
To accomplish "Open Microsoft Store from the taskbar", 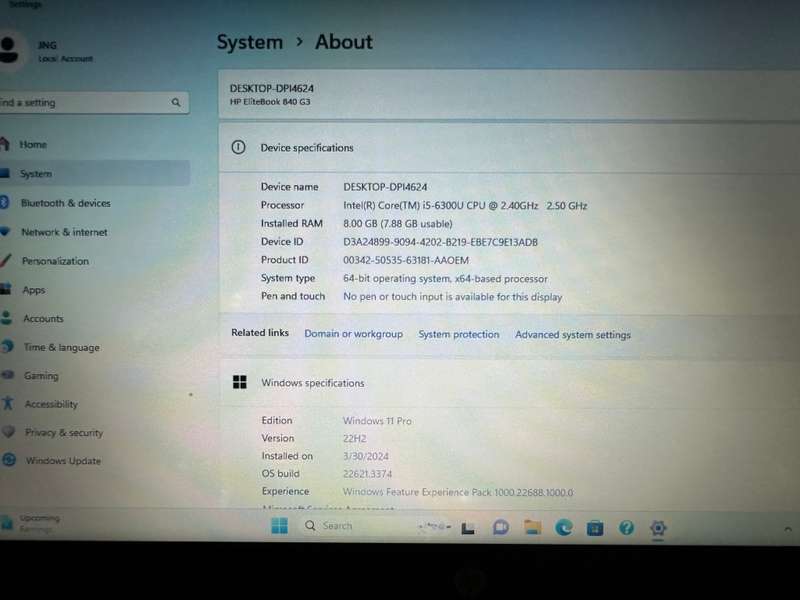I will pyautogui.click(x=595, y=528).
